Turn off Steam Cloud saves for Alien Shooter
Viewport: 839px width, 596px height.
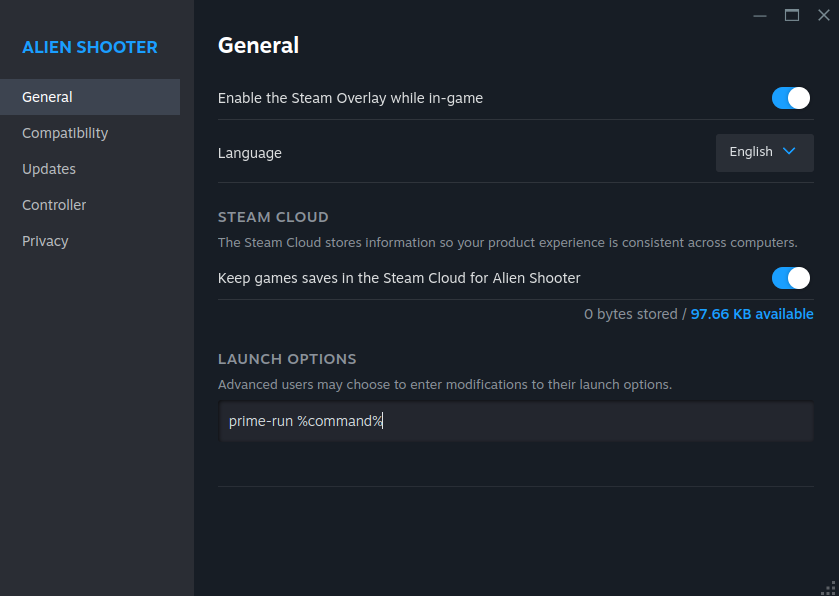coord(790,278)
